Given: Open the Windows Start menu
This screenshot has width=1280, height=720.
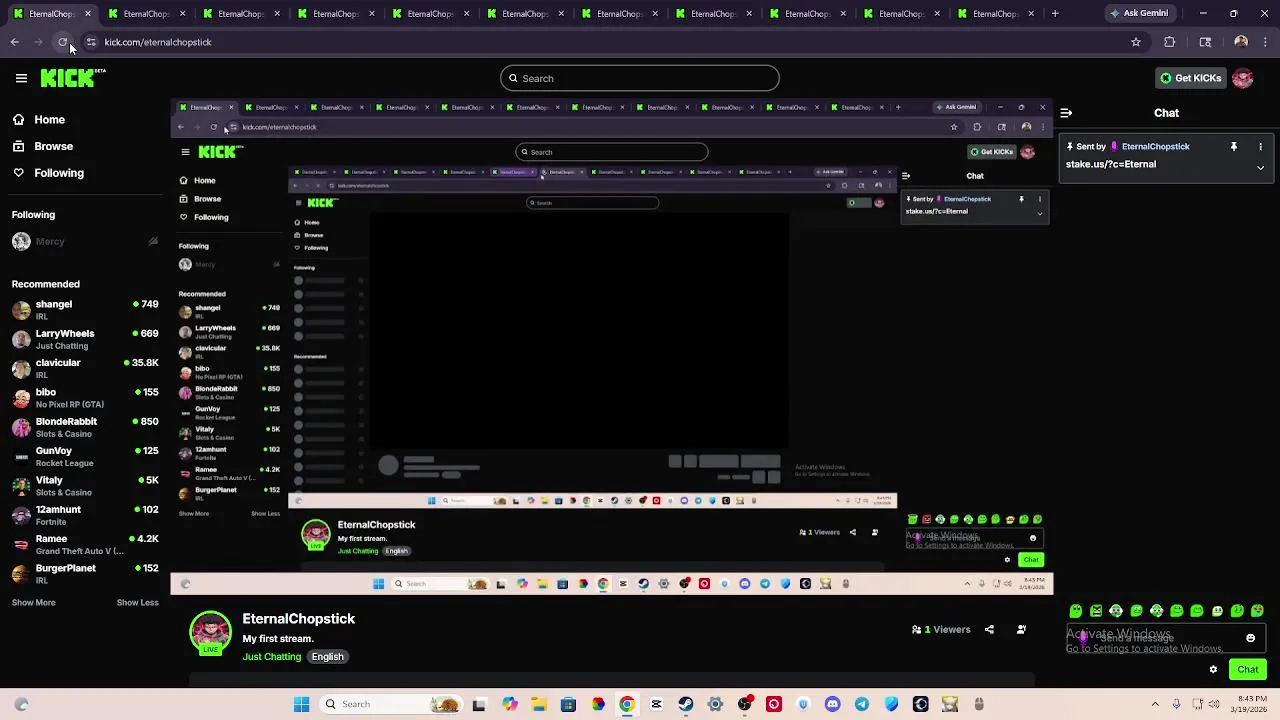Looking at the screenshot, I should pyautogui.click(x=301, y=704).
